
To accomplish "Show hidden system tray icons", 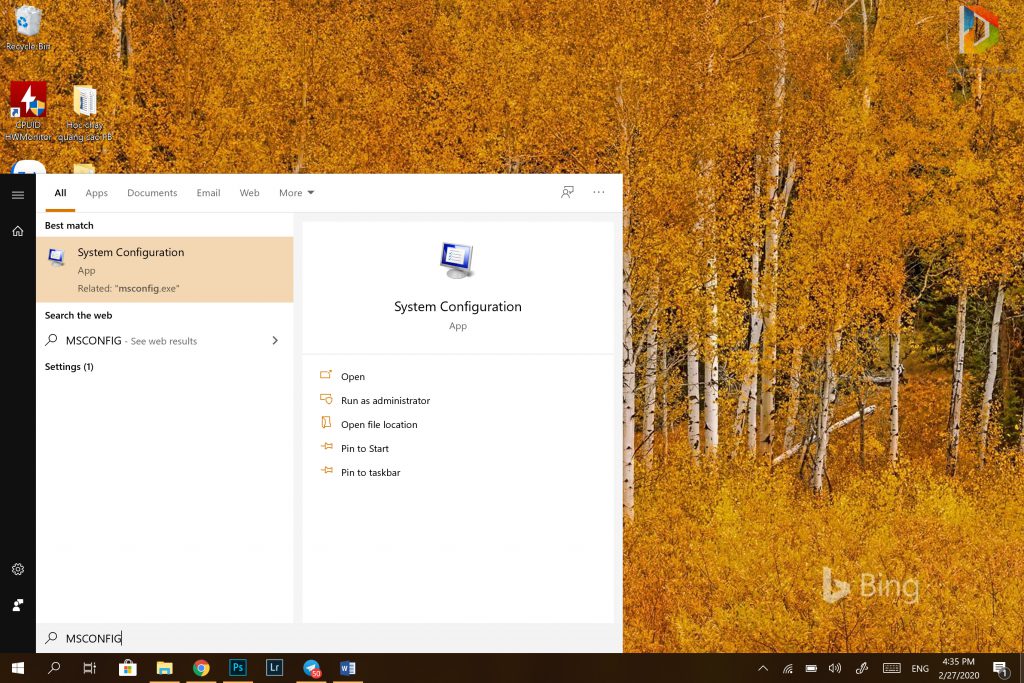I will pyautogui.click(x=763, y=668).
